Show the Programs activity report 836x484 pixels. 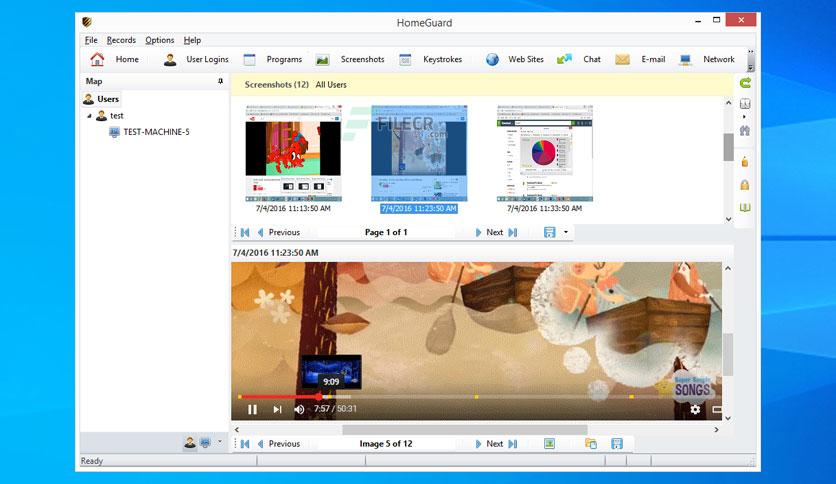(272, 59)
